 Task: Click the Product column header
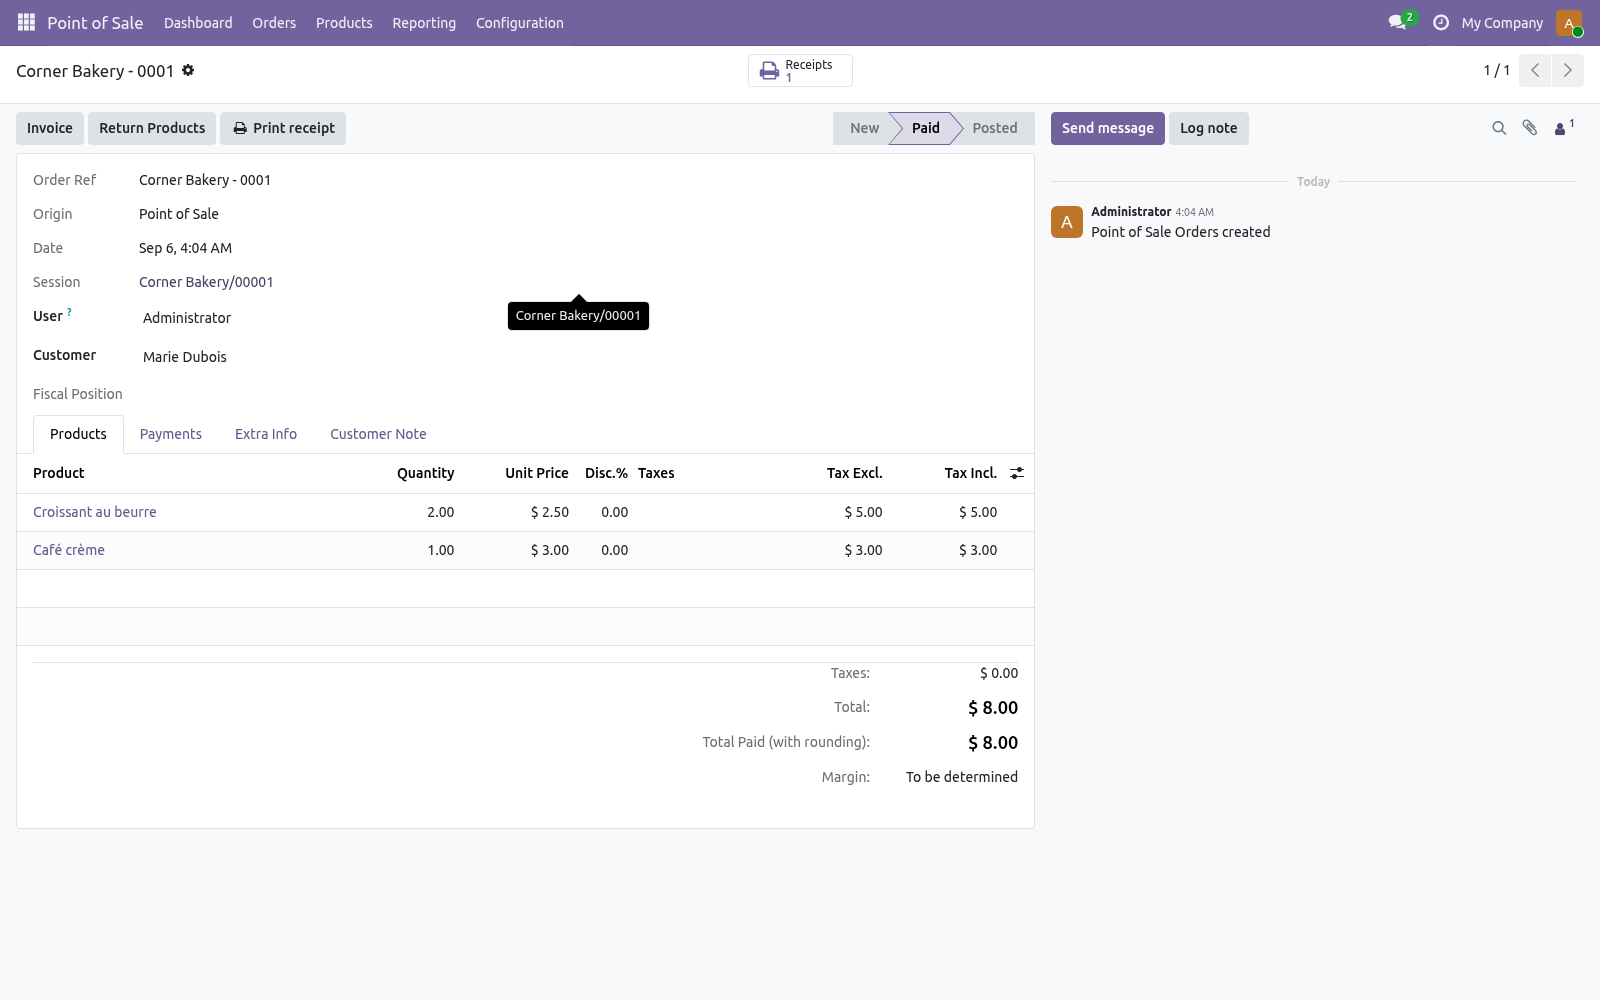tap(59, 473)
